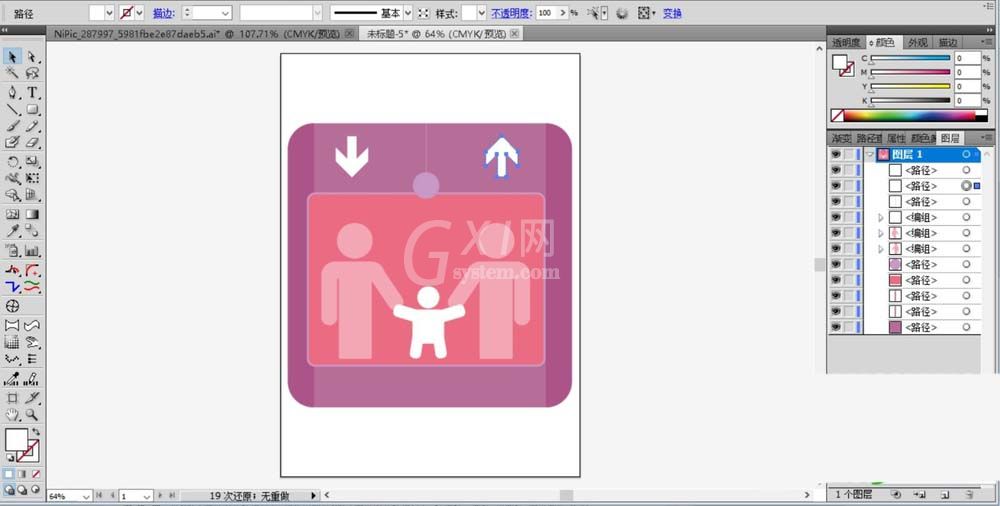Hide 路径 layer with lavender circle thumbnail
Viewport: 1000px width, 506px height.
pyautogui.click(x=835, y=264)
